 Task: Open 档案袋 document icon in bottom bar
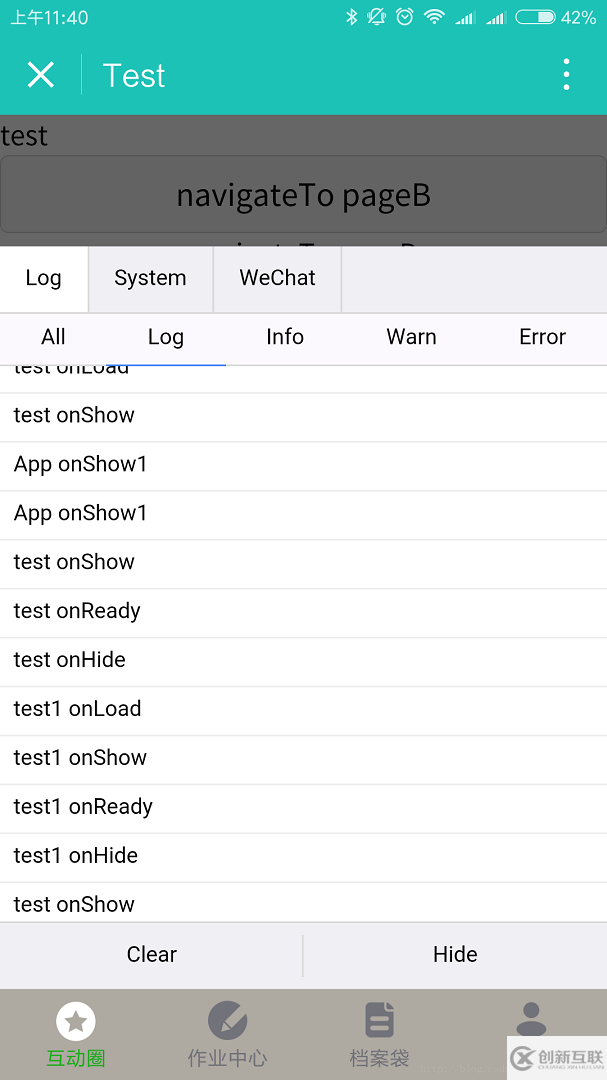(x=379, y=1021)
